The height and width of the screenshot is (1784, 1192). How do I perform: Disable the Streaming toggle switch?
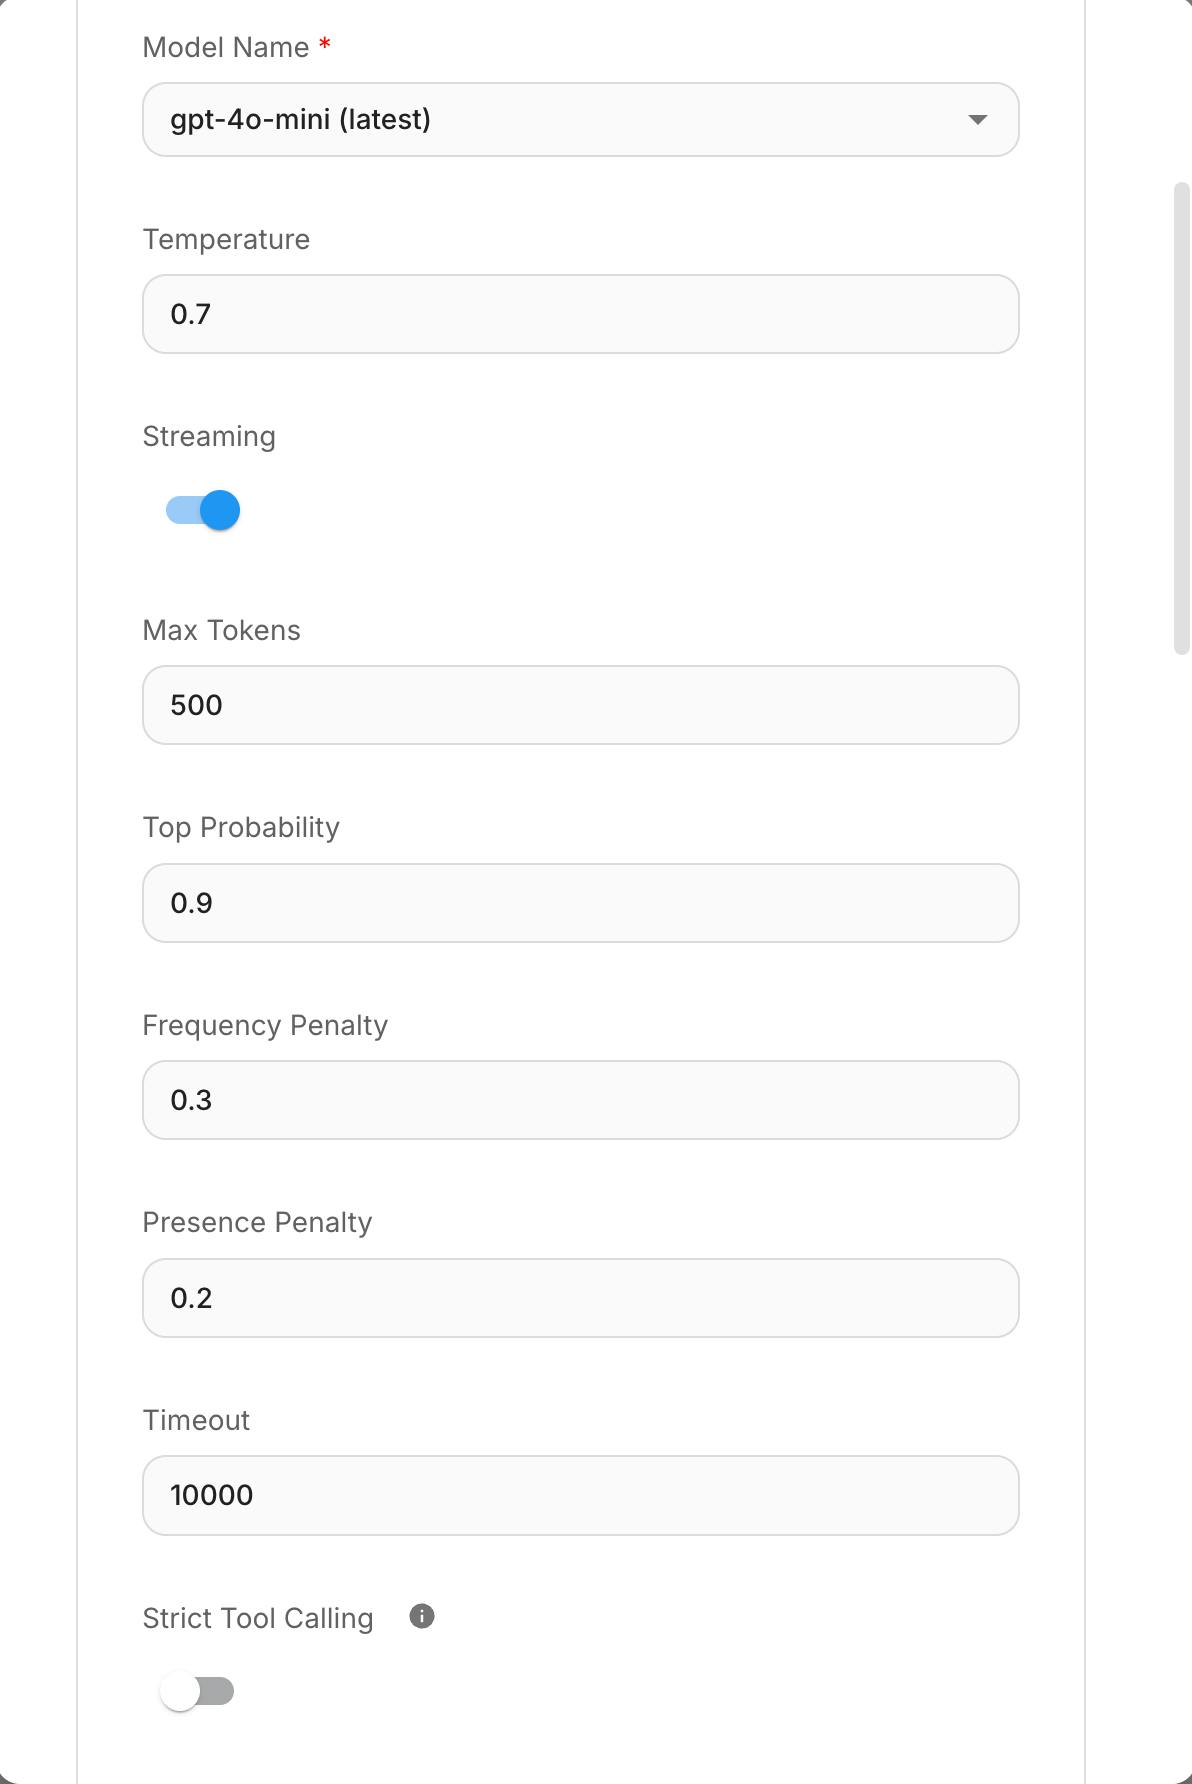203,510
